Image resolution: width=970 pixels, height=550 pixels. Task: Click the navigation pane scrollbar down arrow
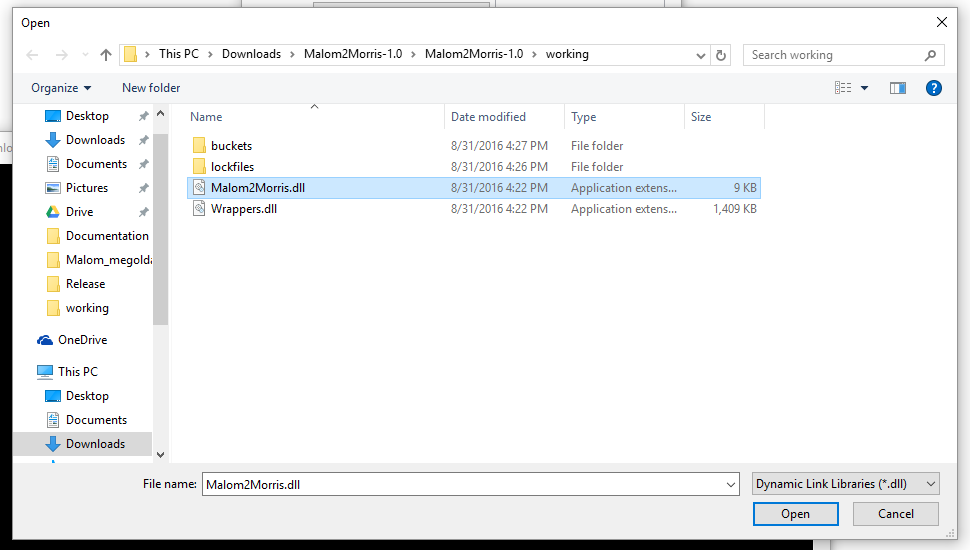point(160,454)
